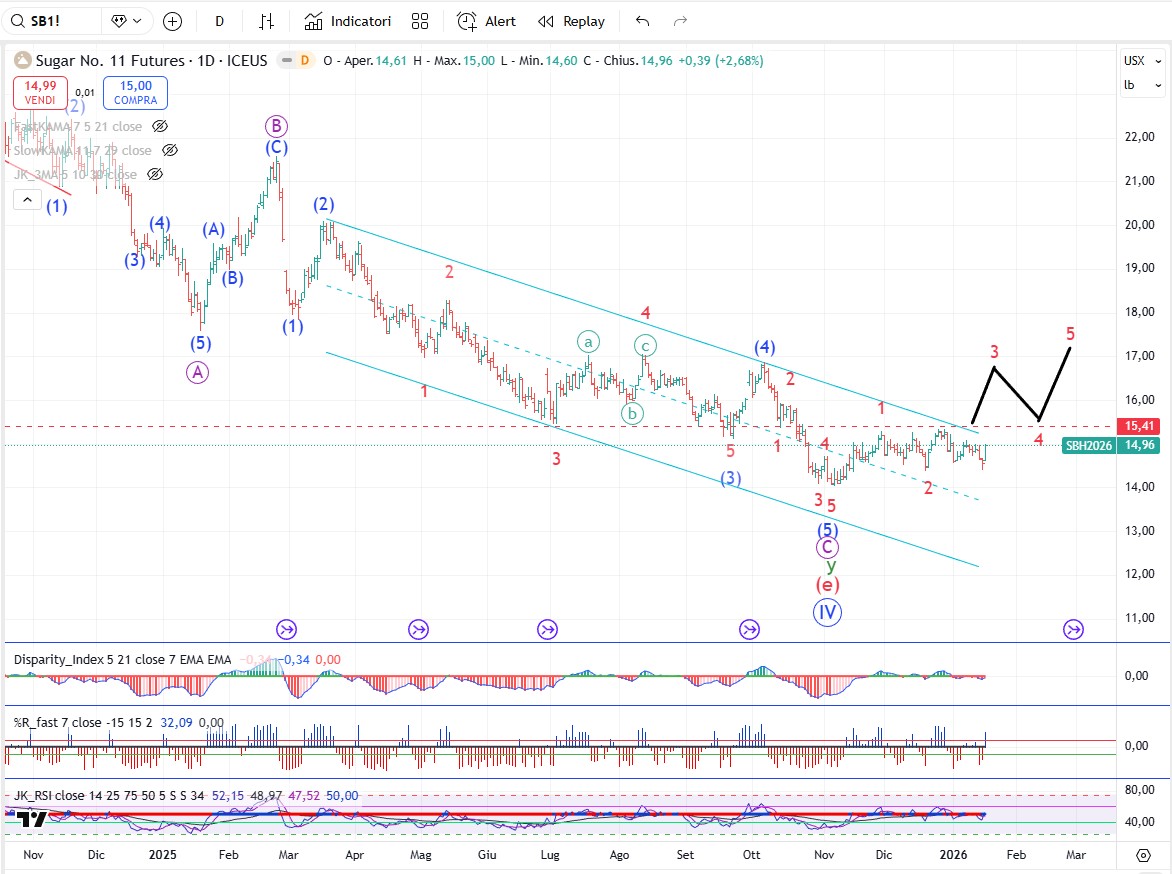Image resolution: width=1172 pixels, height=874 pixels.
Task: Start bar Replay mode
Action: click(x=571, y=21)
